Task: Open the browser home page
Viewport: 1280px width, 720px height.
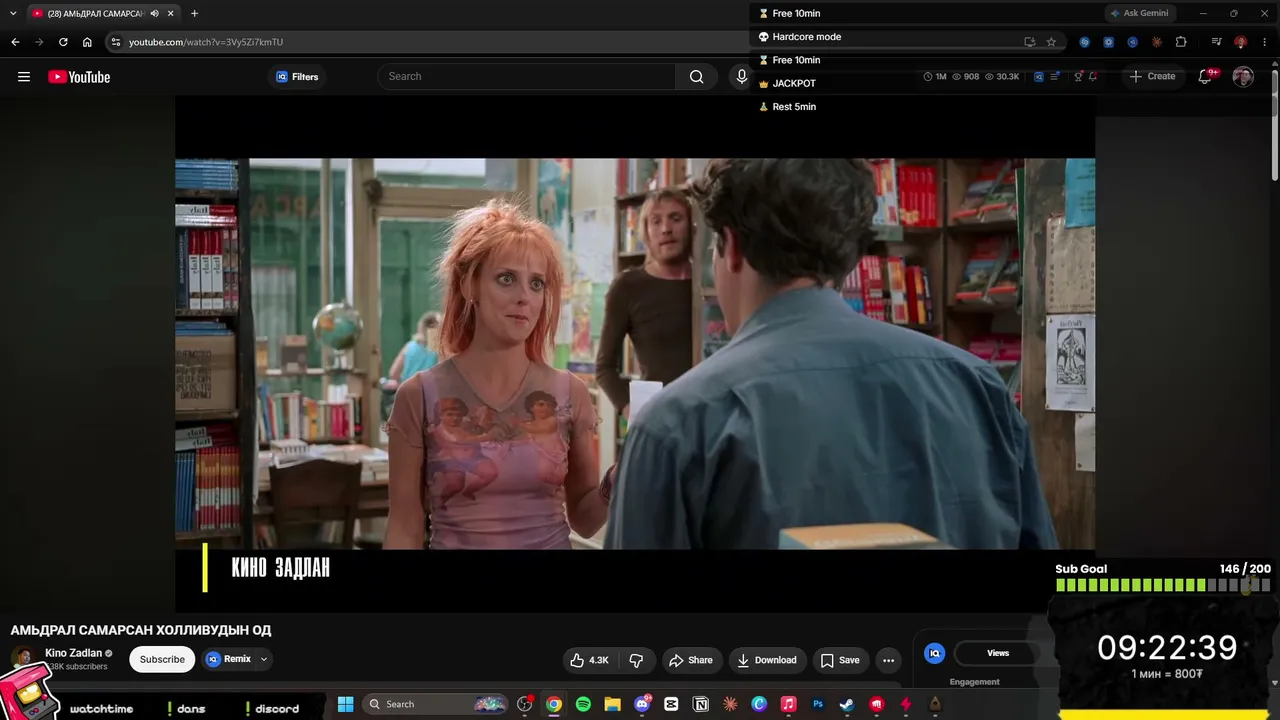Action: pyautogui.click(x=87, y=42)
